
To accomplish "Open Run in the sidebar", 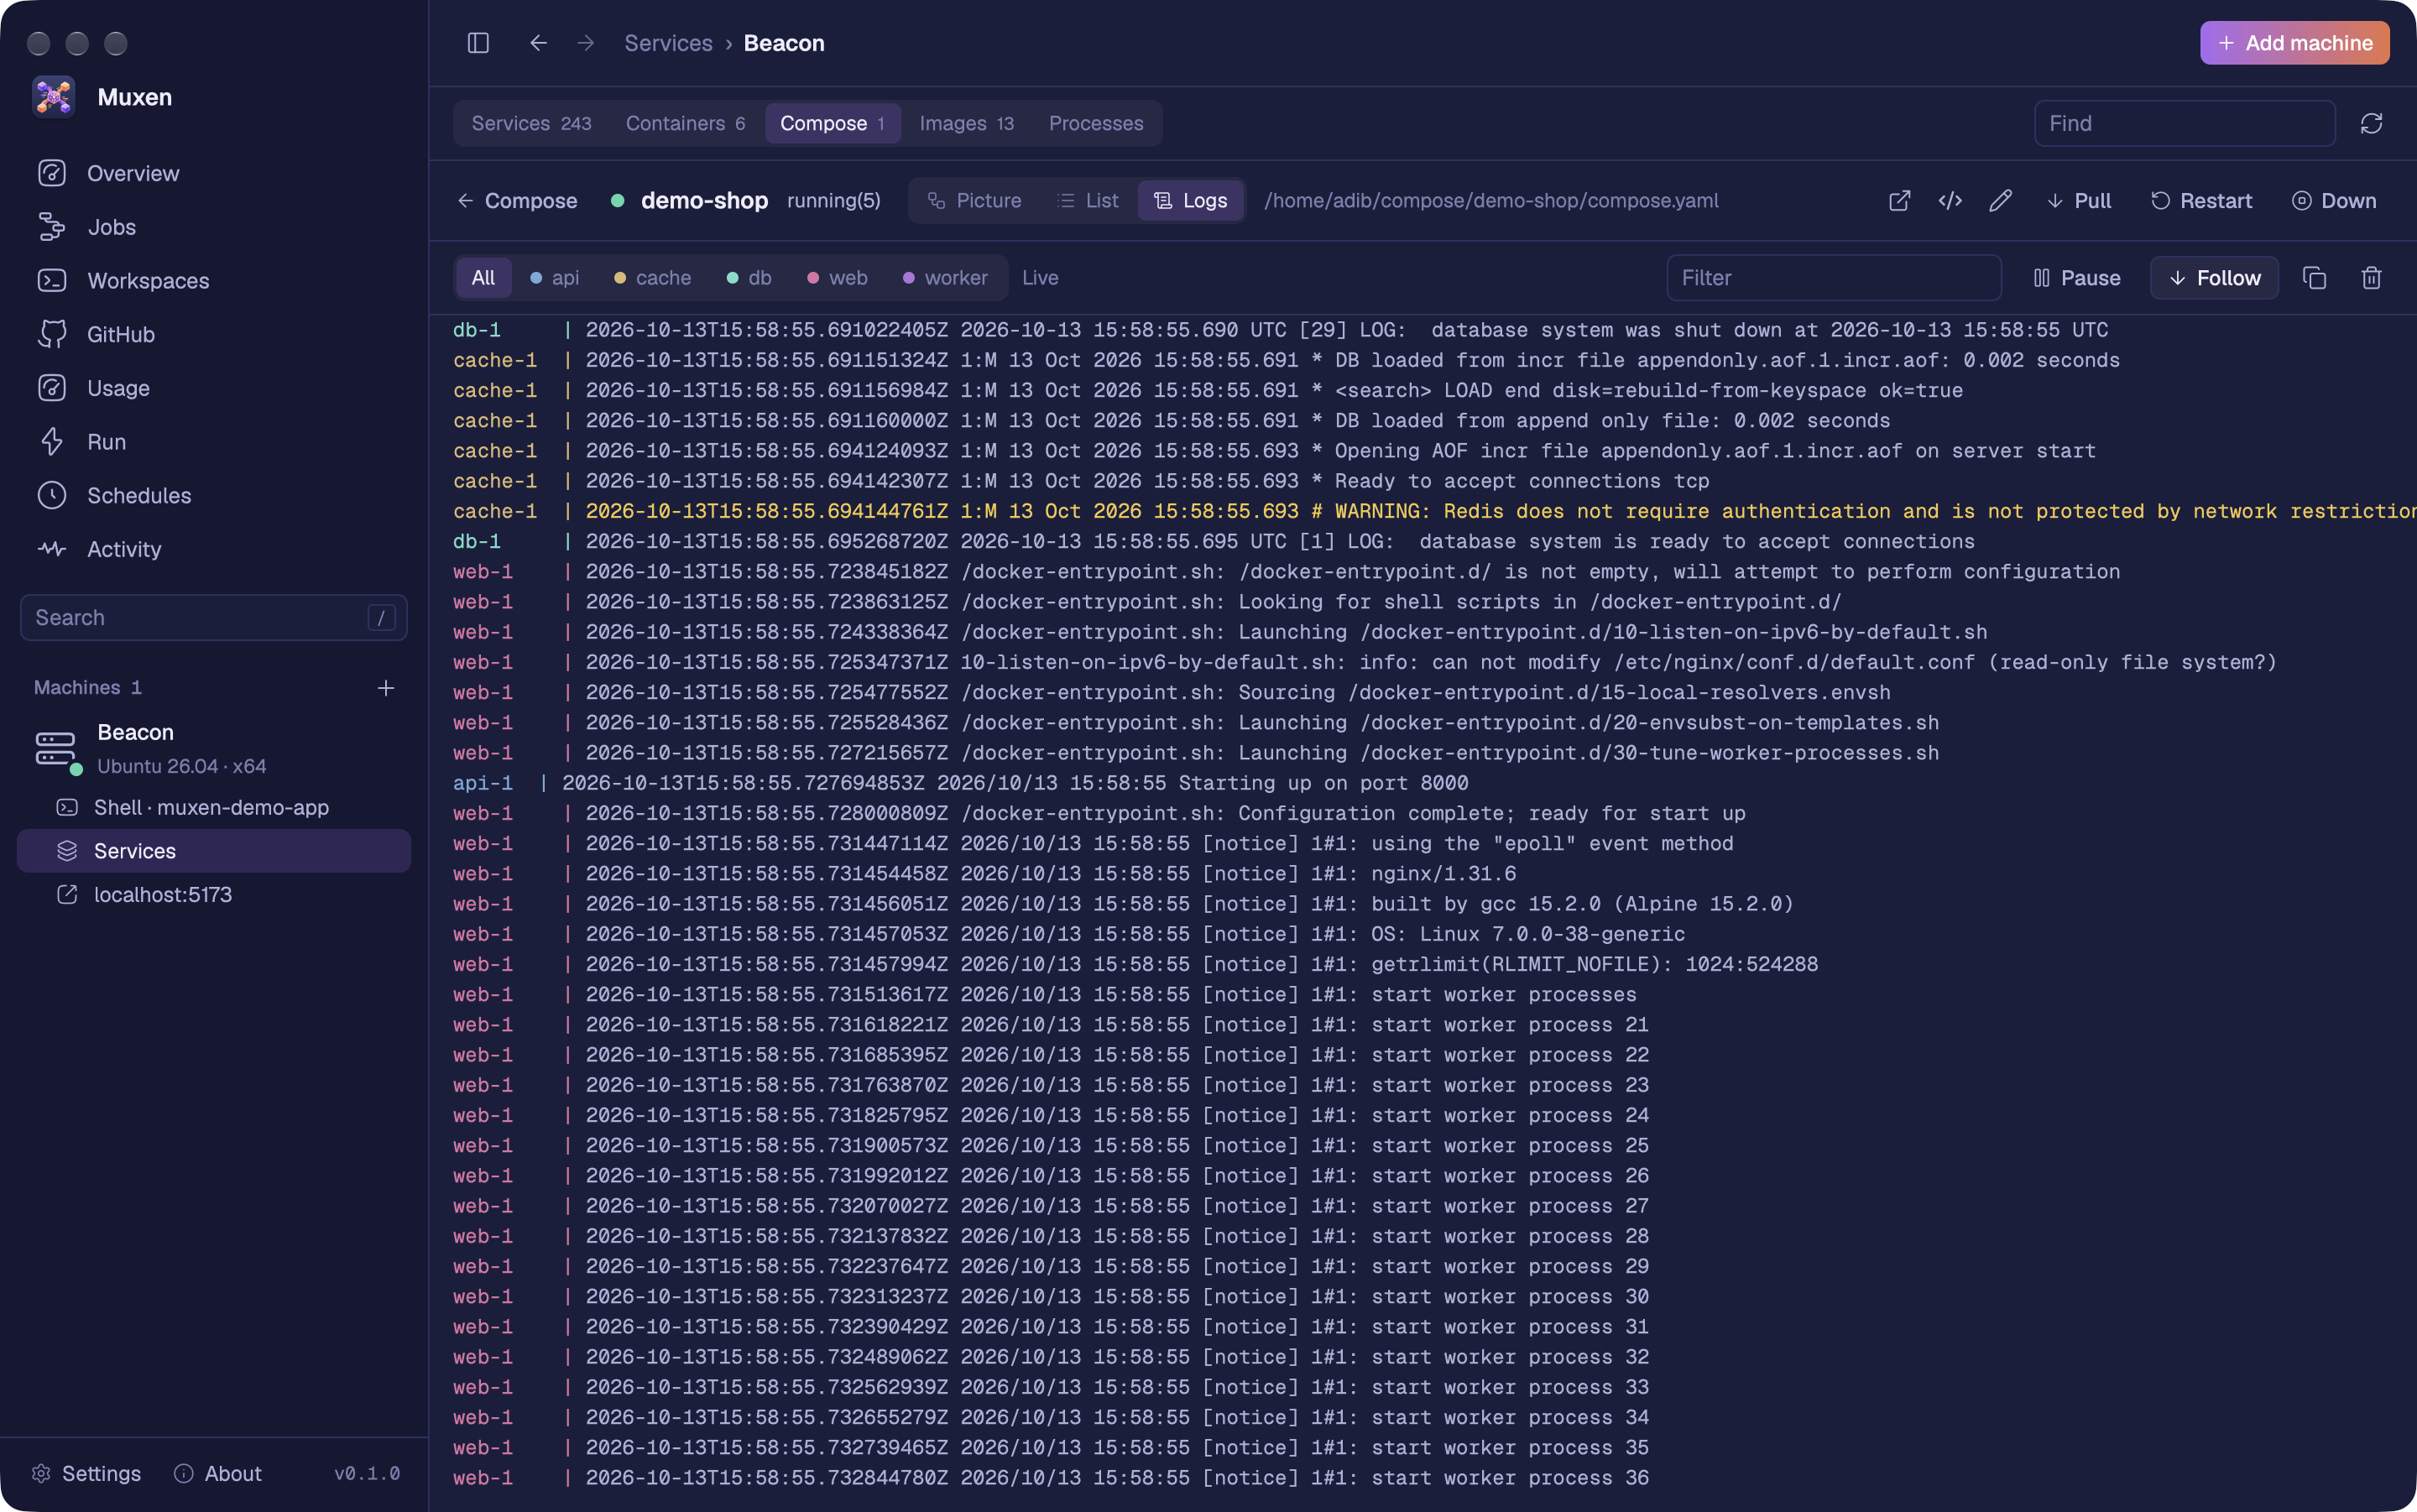I will pos(214,442).
